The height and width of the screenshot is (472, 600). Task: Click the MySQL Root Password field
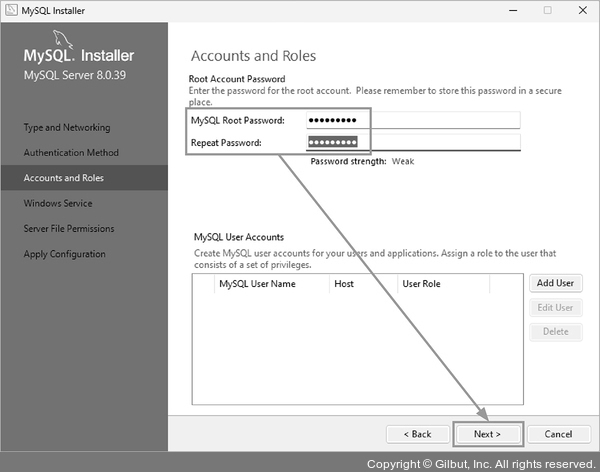coord(412,120)
